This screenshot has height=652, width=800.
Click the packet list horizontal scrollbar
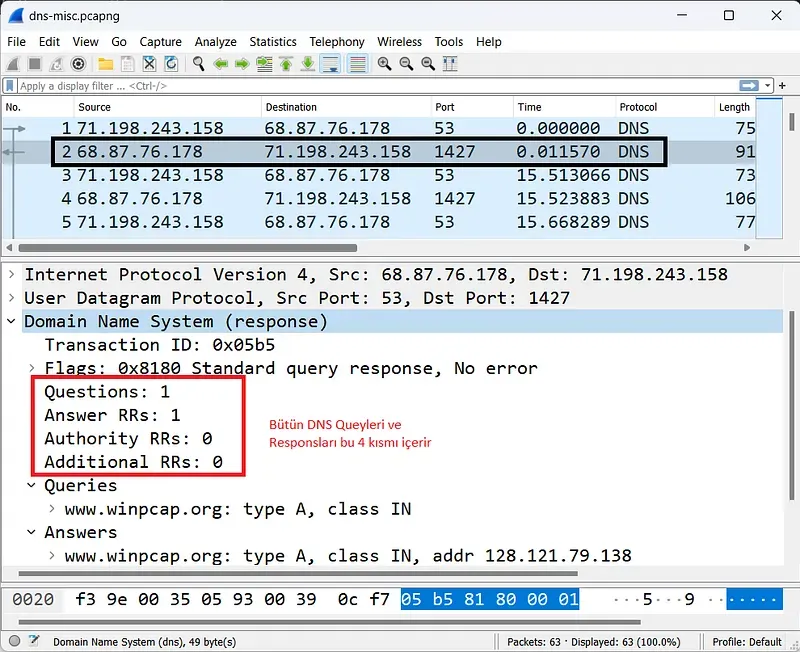tap(188, 248)
